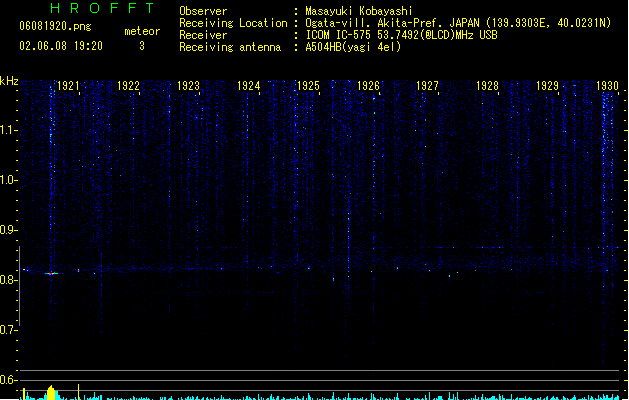Click the 1927 time marker
The height and width of the screenshot is (400, 629).
(x=428, y=86)
